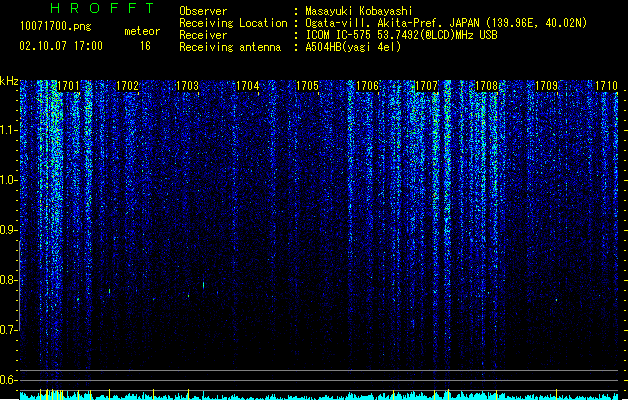Select the observer name Masayuki Kobayashi
The width and height of the screenshot is (629, 400).
click(x=359, y=11)
